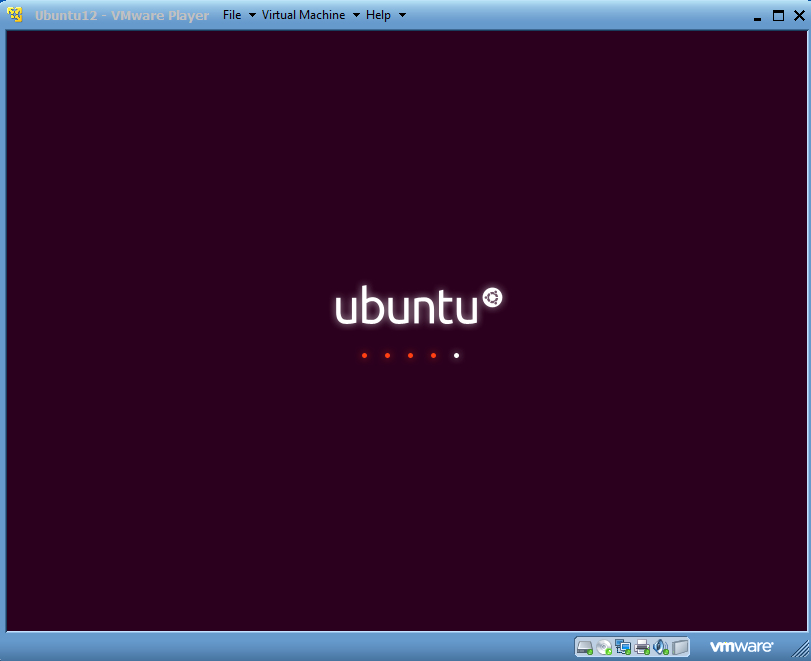Open the Help menu

(x=378, y=15)
